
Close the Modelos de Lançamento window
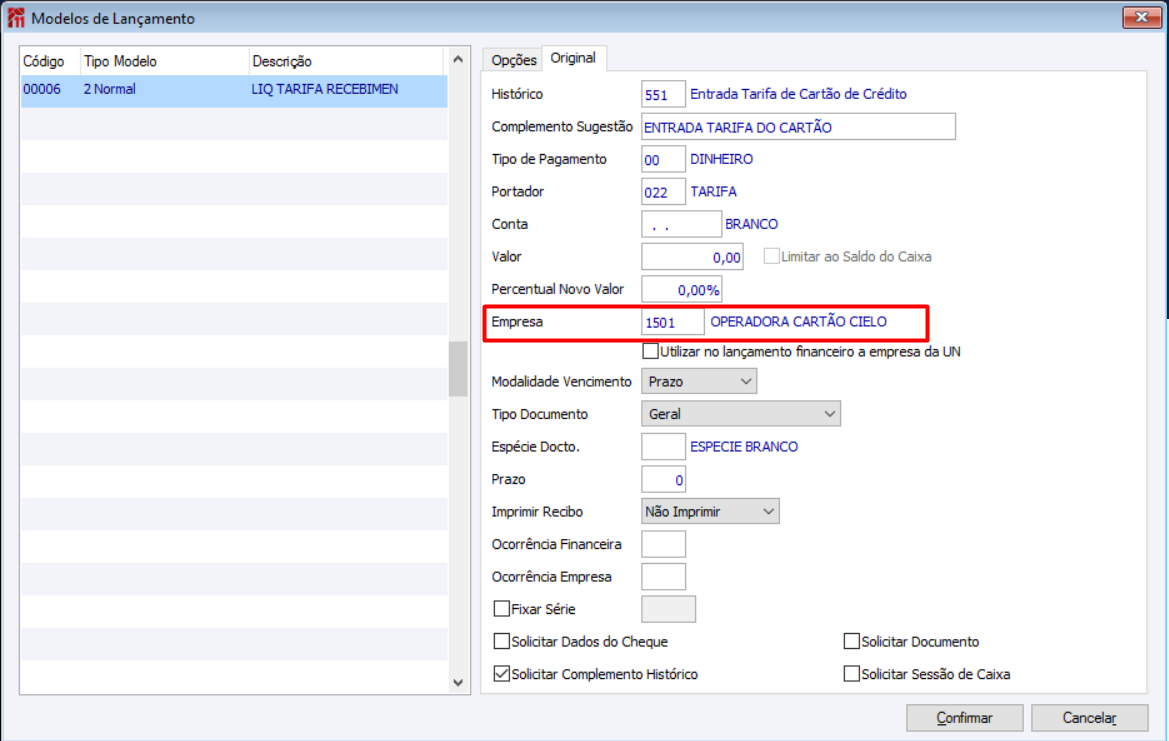click(1141, 17)
